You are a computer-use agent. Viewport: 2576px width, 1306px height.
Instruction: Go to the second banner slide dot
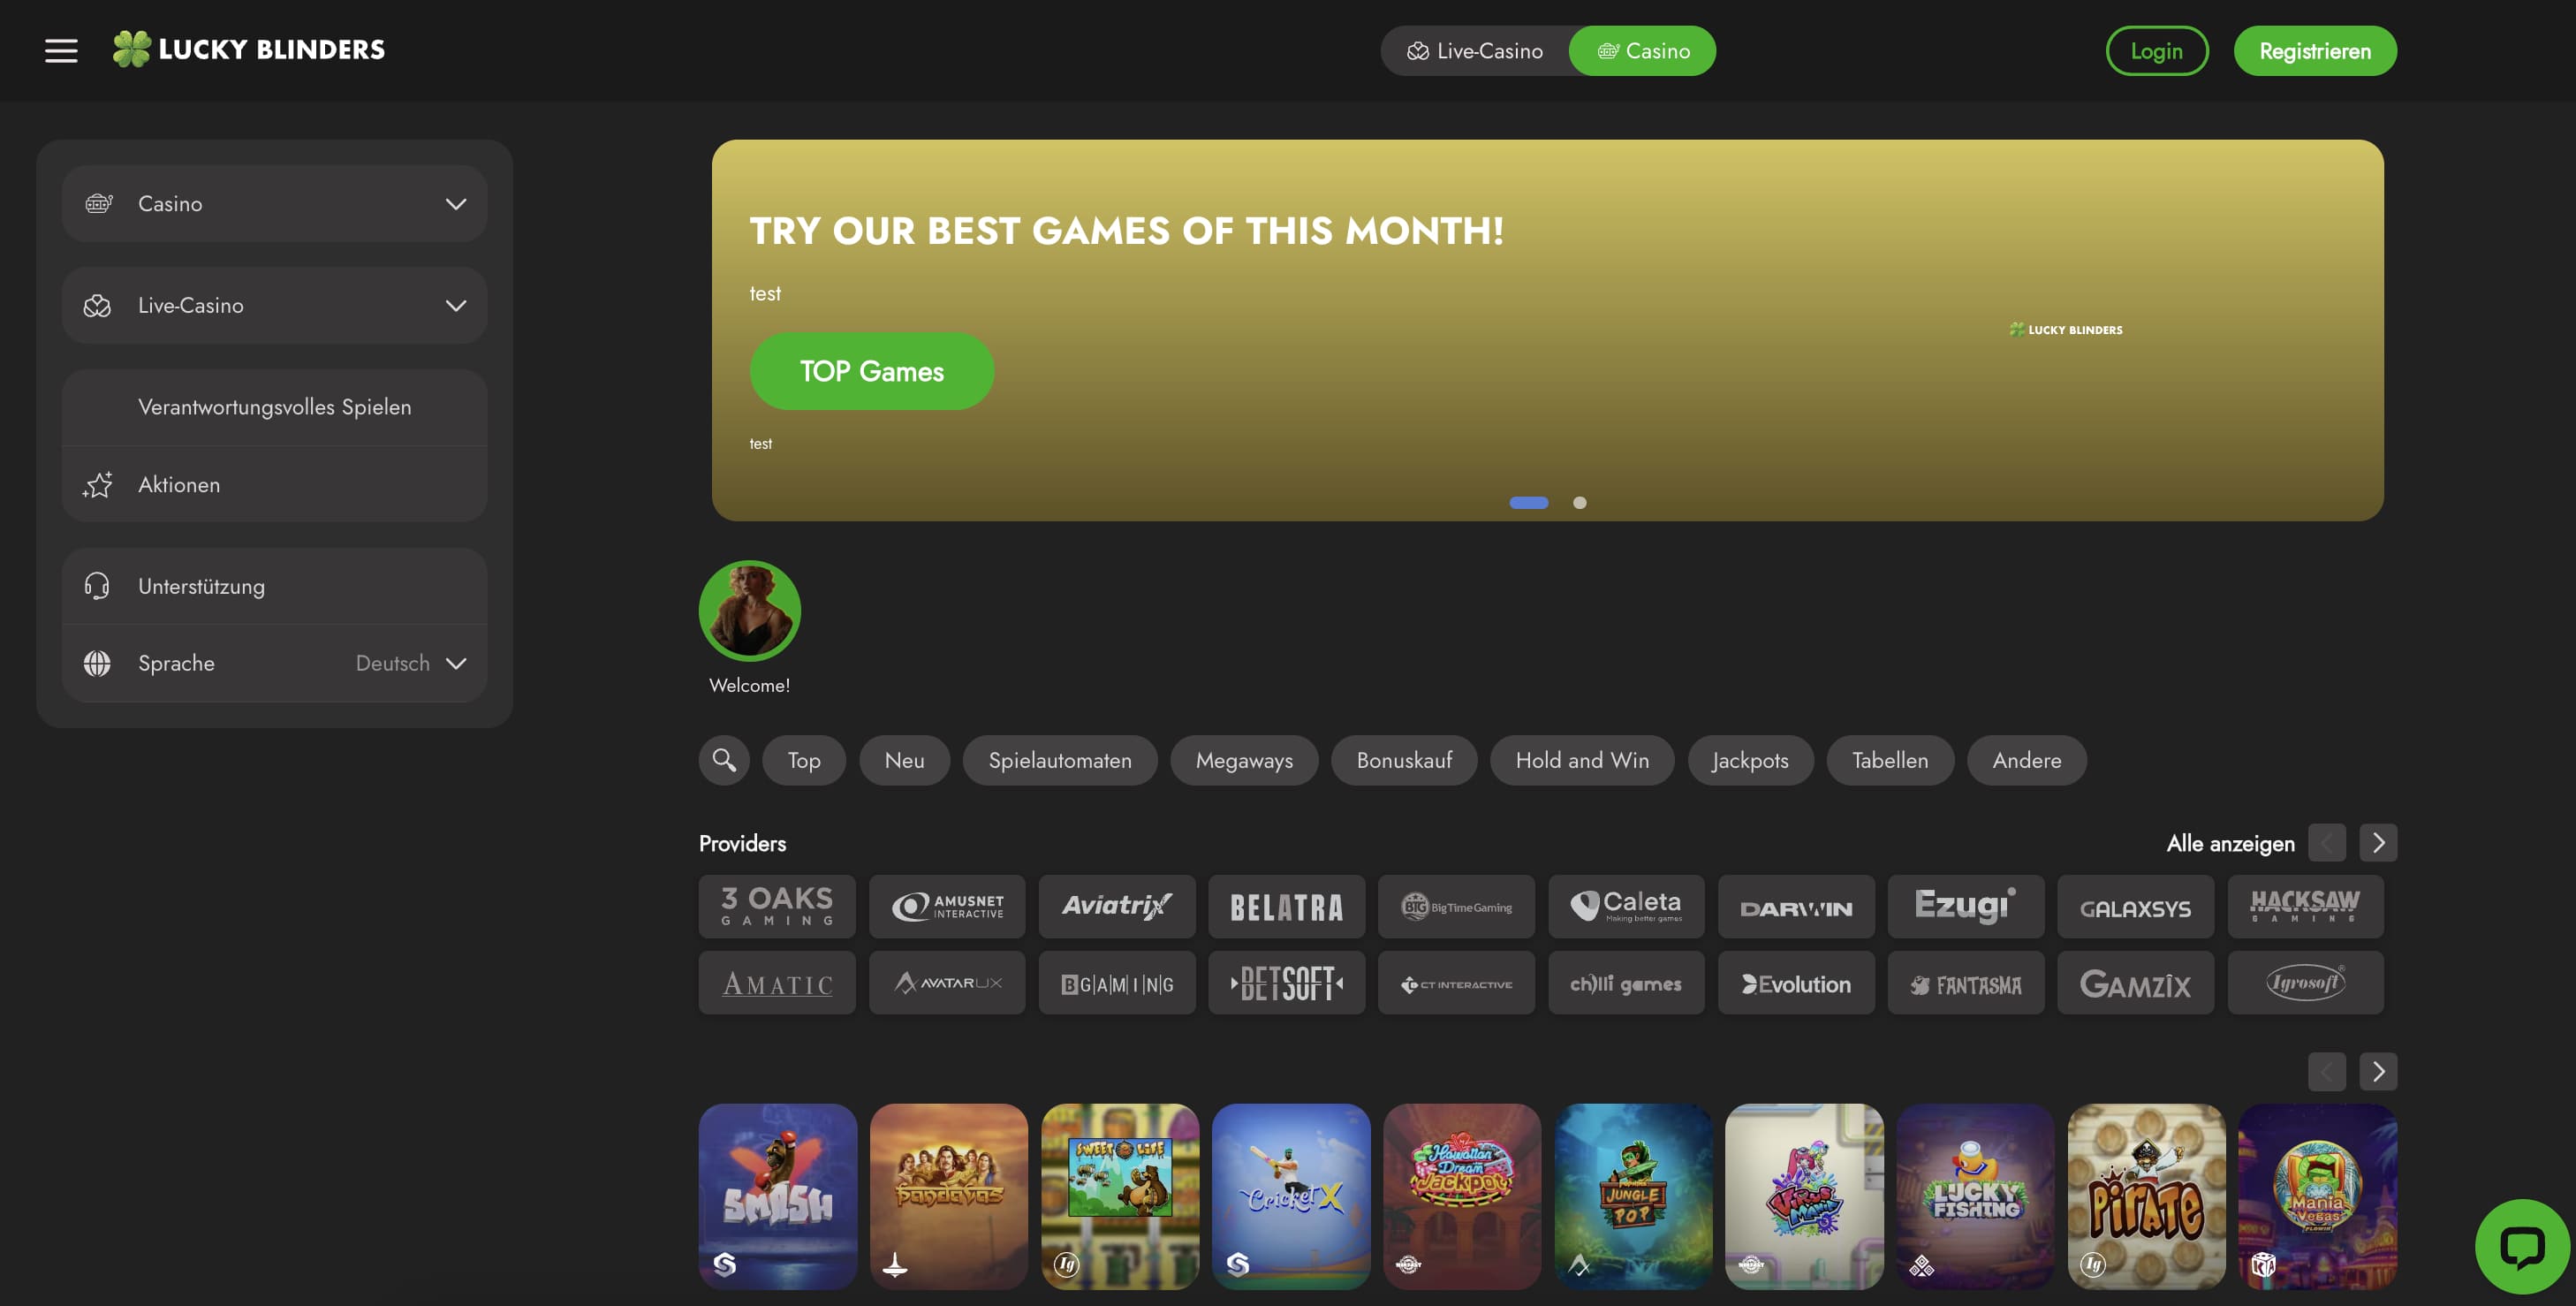[x=1580, y=503]
